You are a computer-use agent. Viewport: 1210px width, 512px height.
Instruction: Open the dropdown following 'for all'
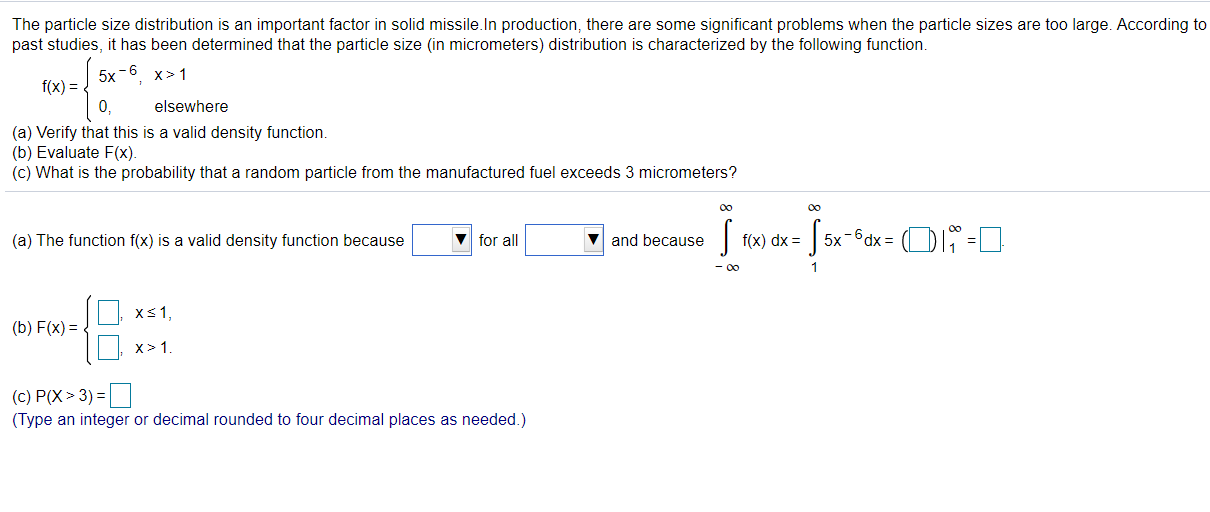[x=565, y=240]
